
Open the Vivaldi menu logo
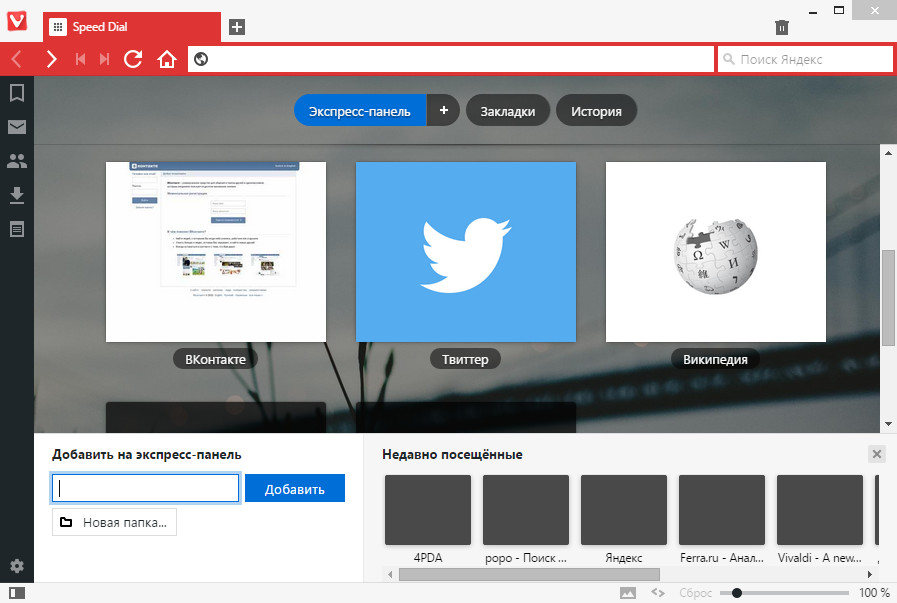(x=17, y=21)
